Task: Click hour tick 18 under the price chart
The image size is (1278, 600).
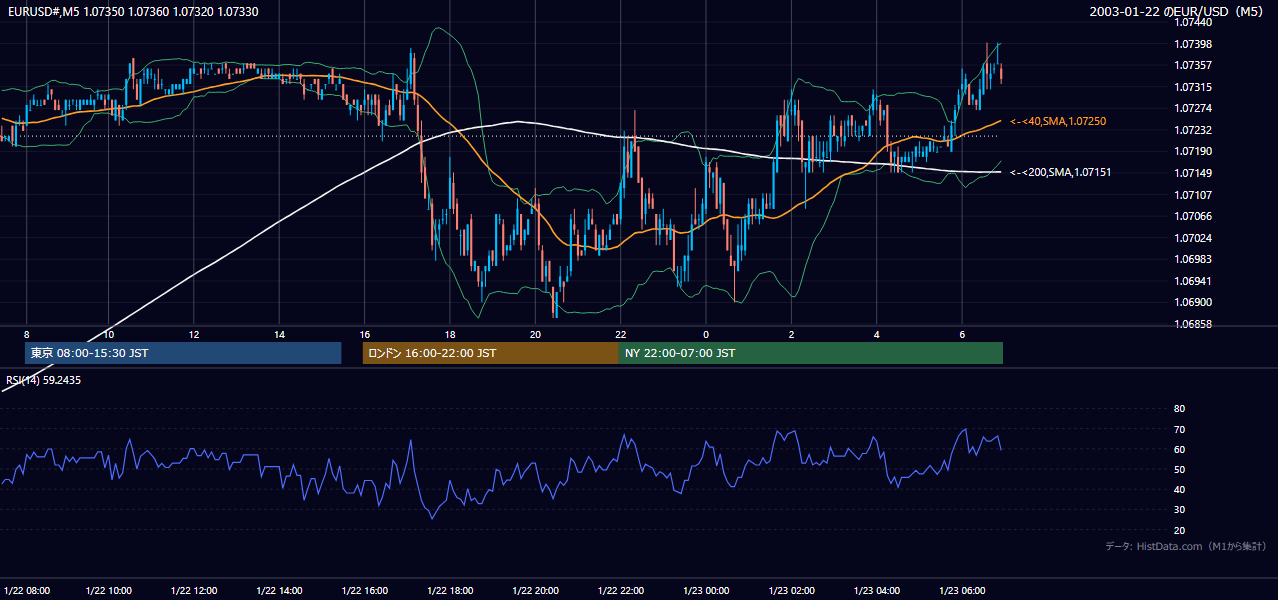Action: (x=450, y=334)
